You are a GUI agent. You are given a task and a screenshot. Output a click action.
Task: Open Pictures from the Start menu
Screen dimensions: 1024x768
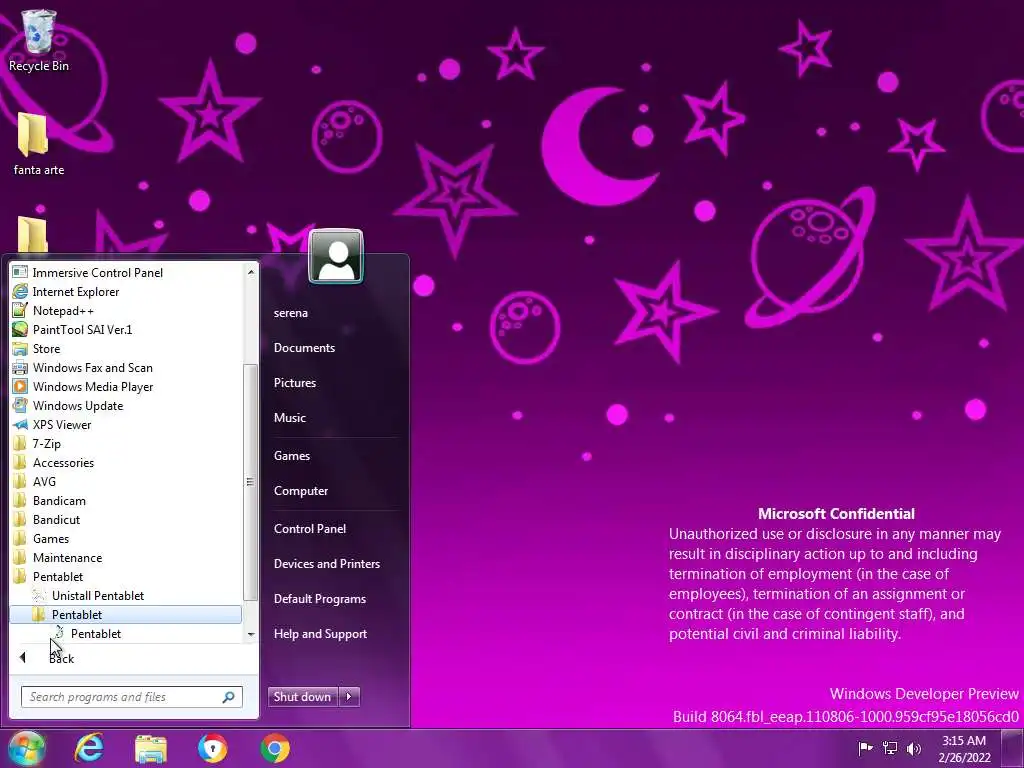[x=295, y=383]
